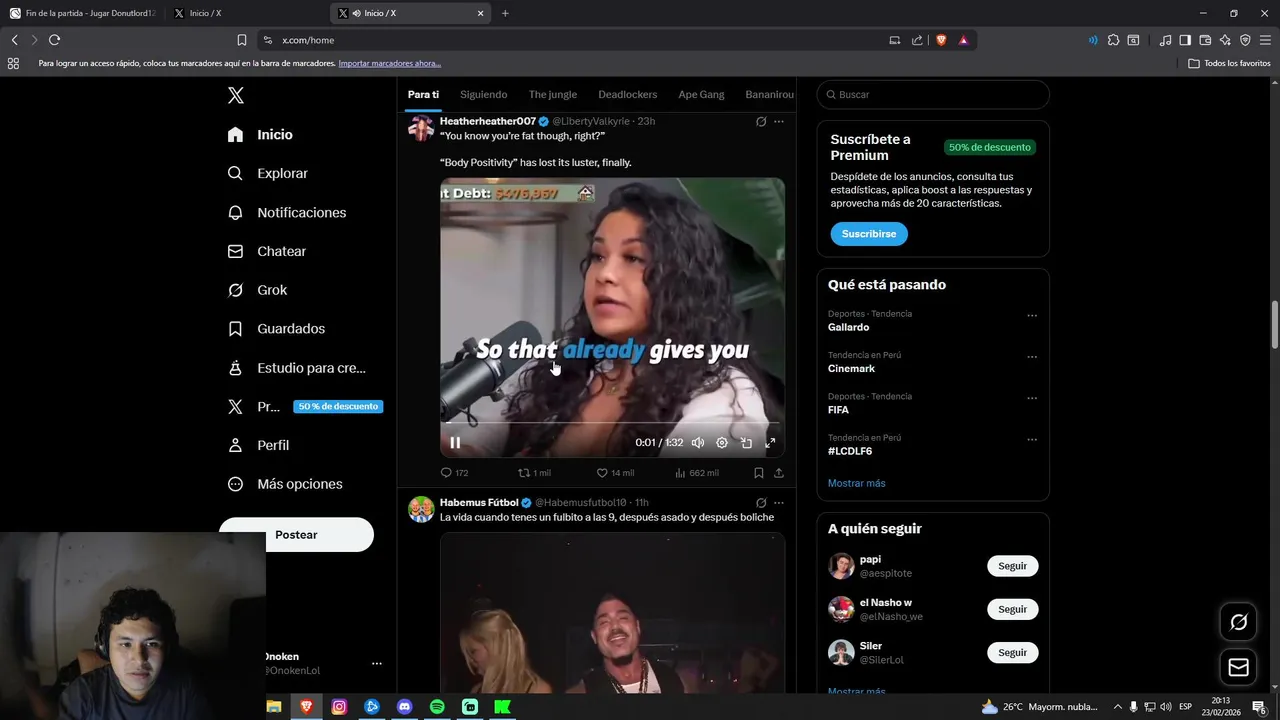Open video settings gear
1280x720 pixels.
722,442
